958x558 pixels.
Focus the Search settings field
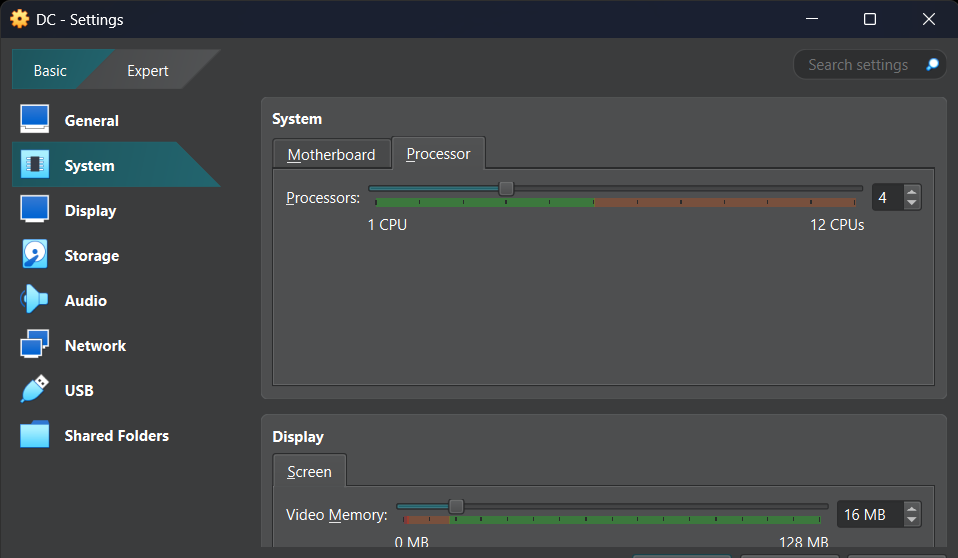pos(858,65)
